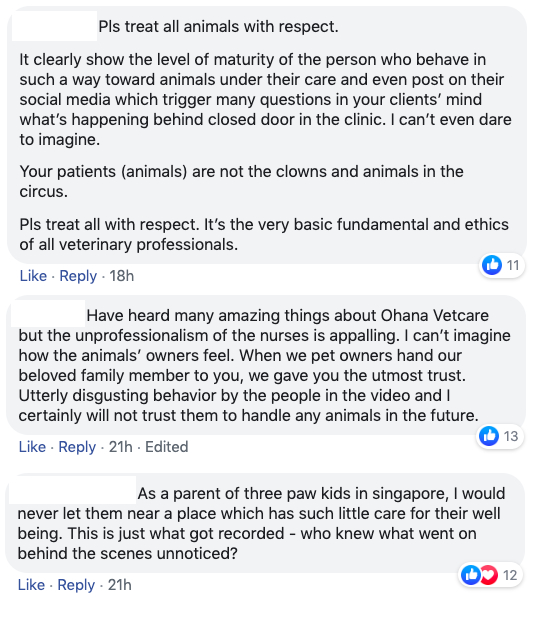The height and width of the screenshot is (618, 552).
Task: Like the 'three paw kids' comment
Action: click(32, 585)
